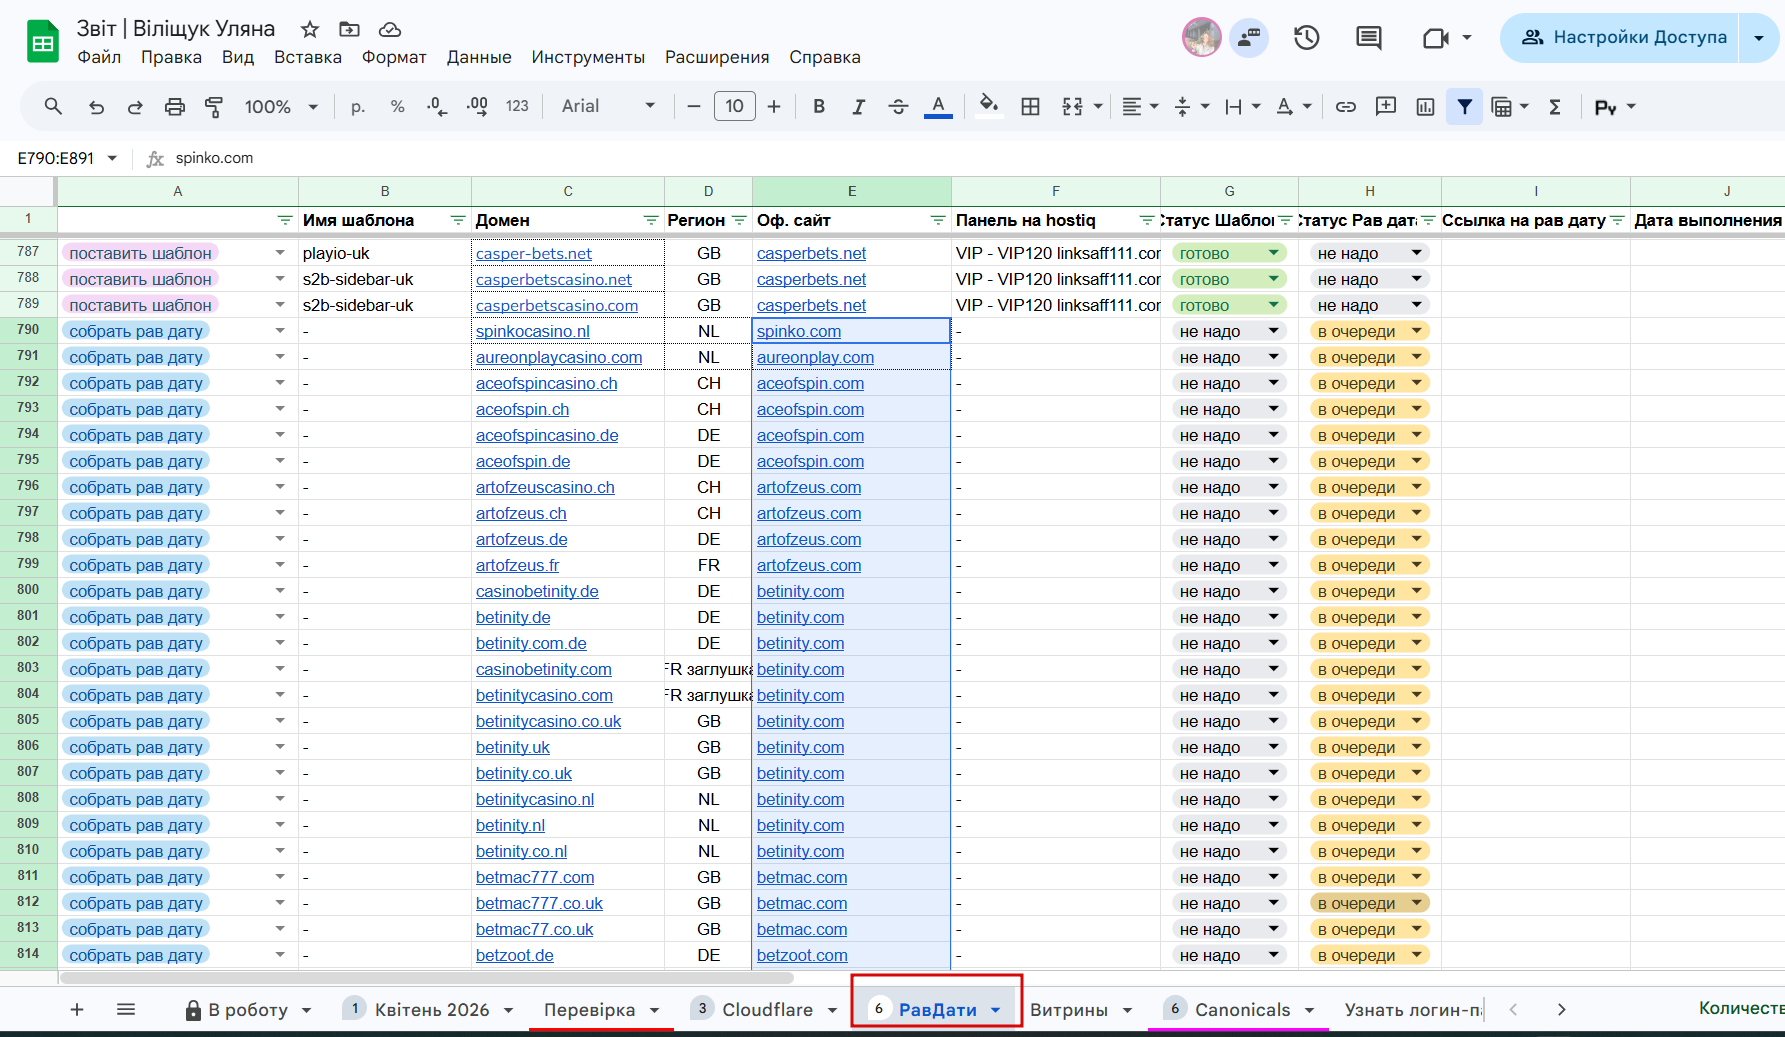Open the borders tool
The width and height of the screenshot is (1785, 1037).
pos(1030,107)
